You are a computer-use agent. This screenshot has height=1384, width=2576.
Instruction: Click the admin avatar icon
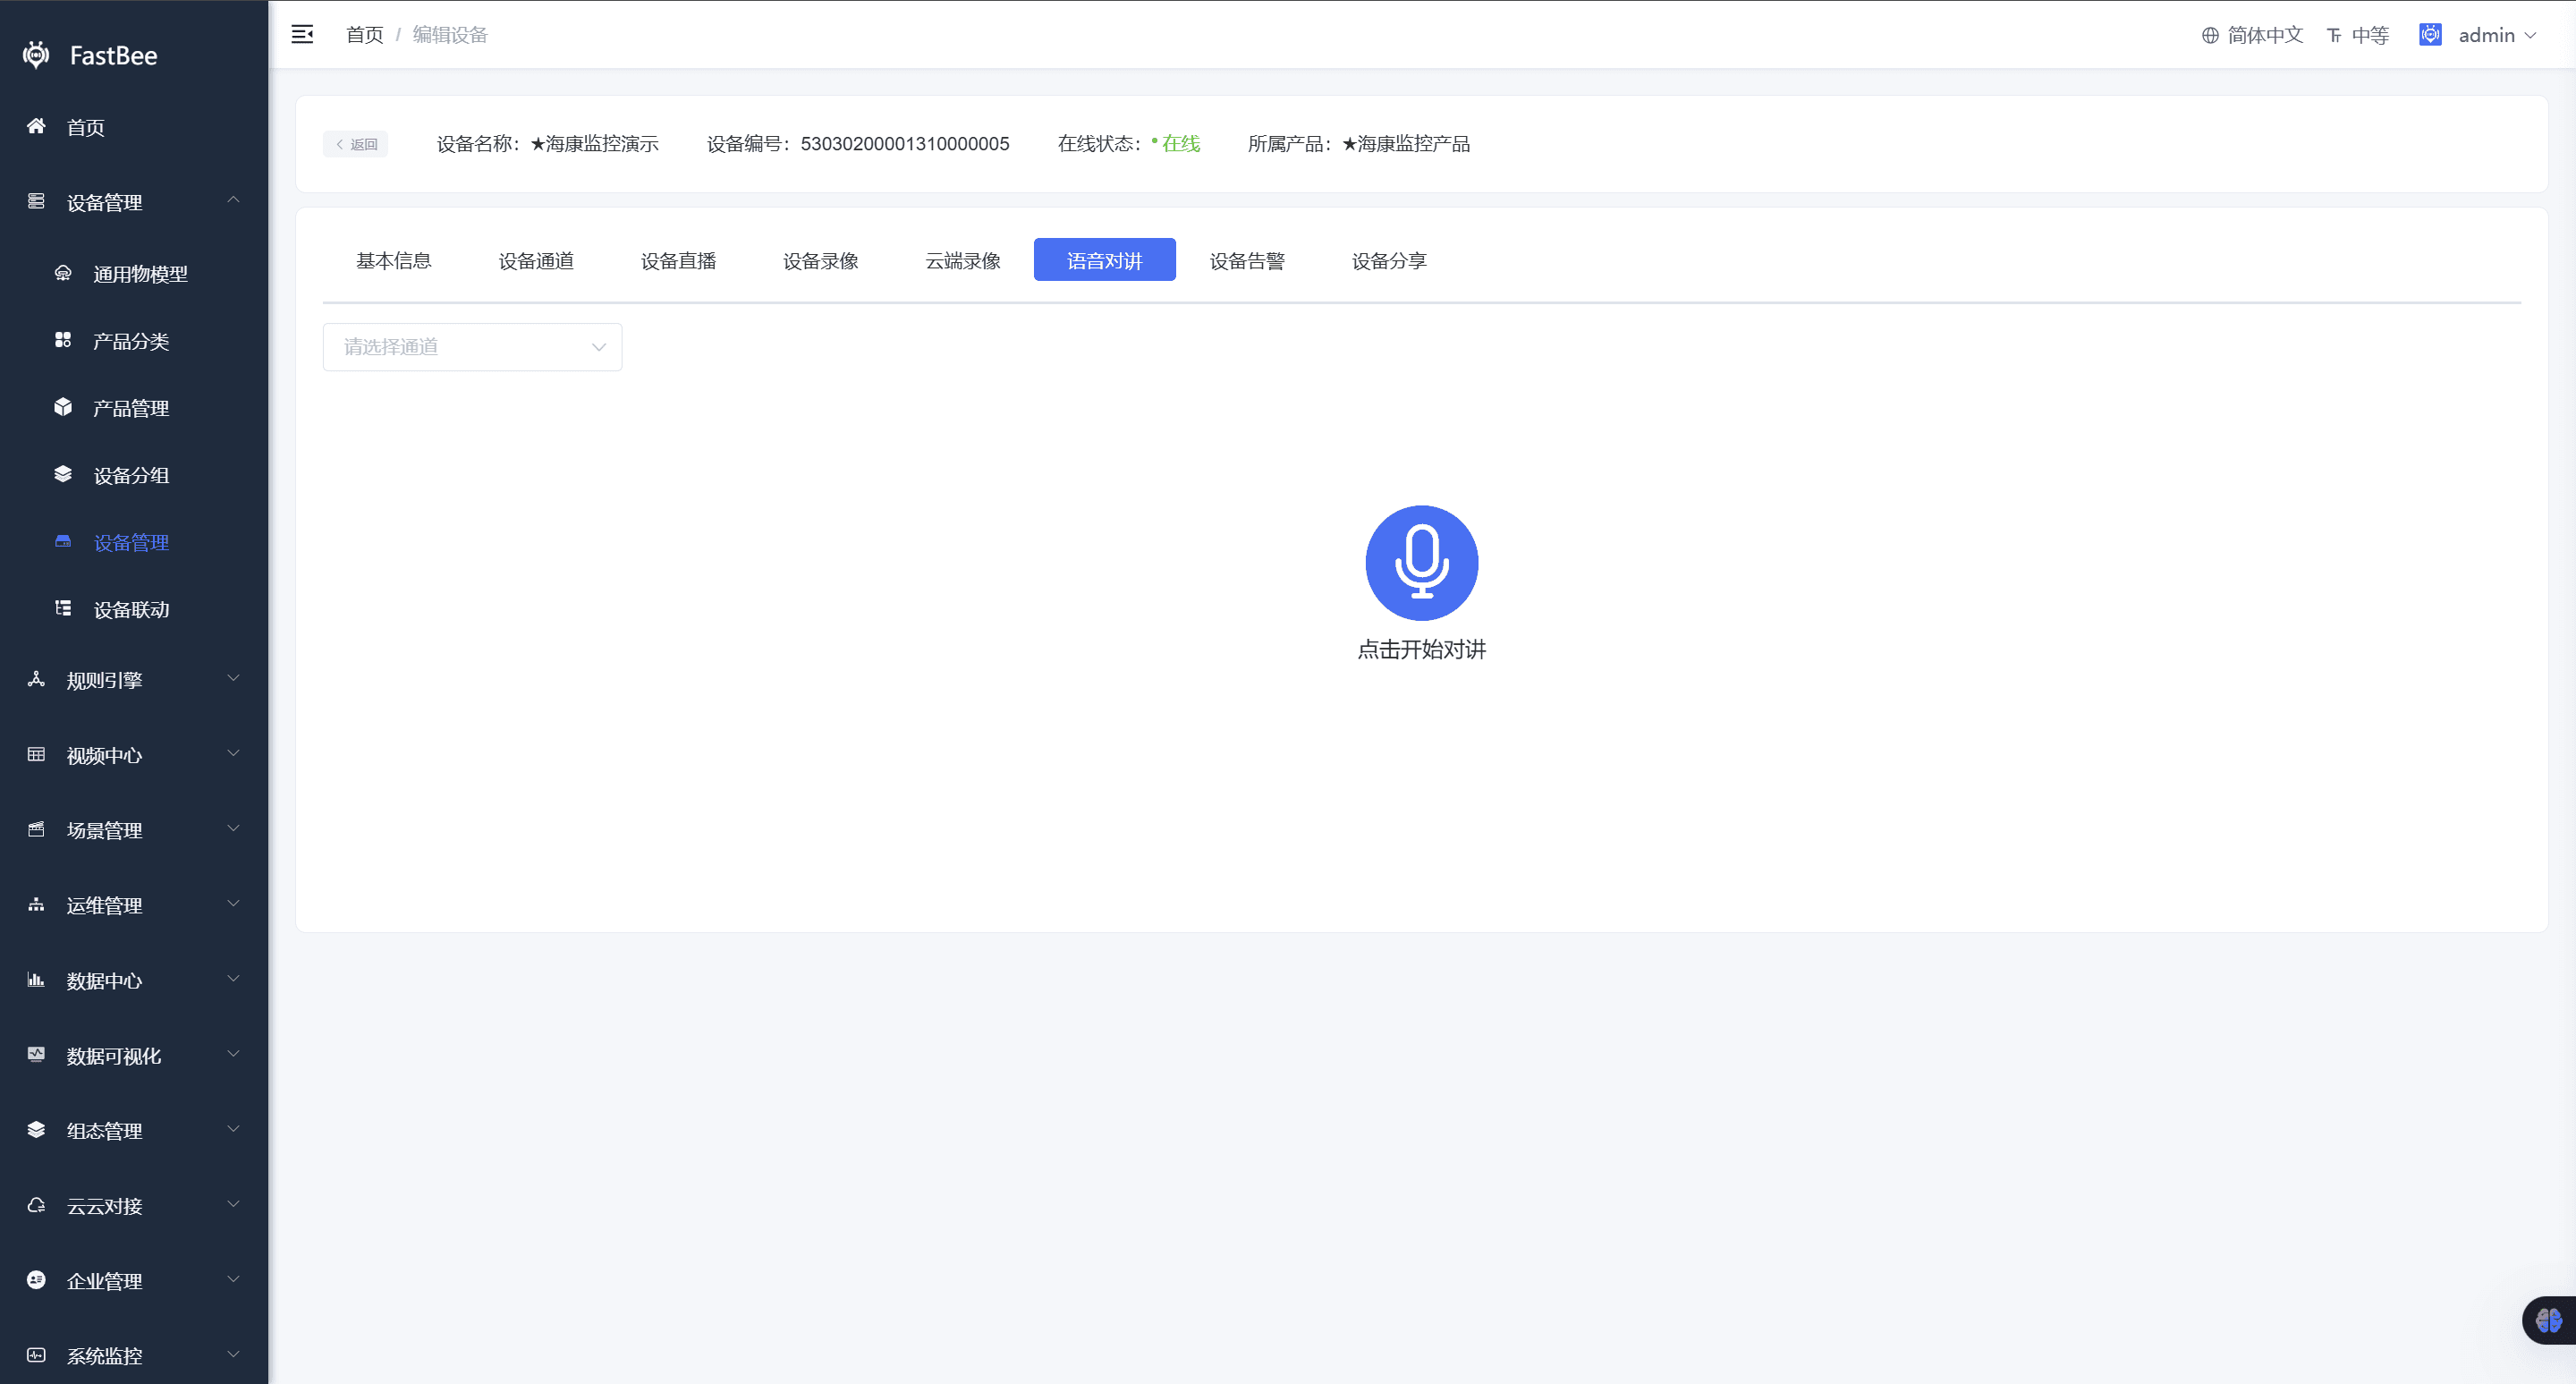(x=2430, y=35)
